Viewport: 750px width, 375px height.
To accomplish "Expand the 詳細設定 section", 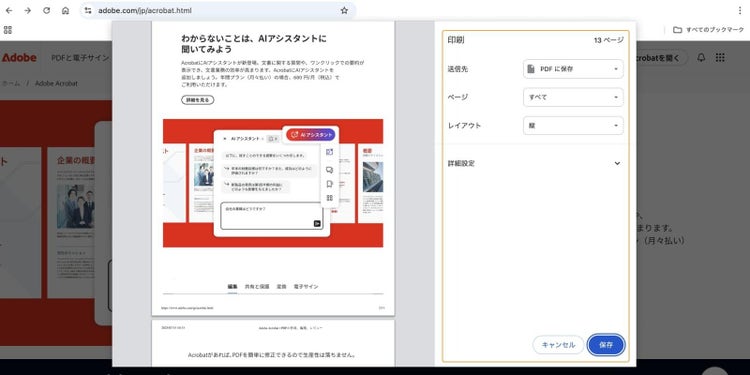I will (x=534, y=163).
